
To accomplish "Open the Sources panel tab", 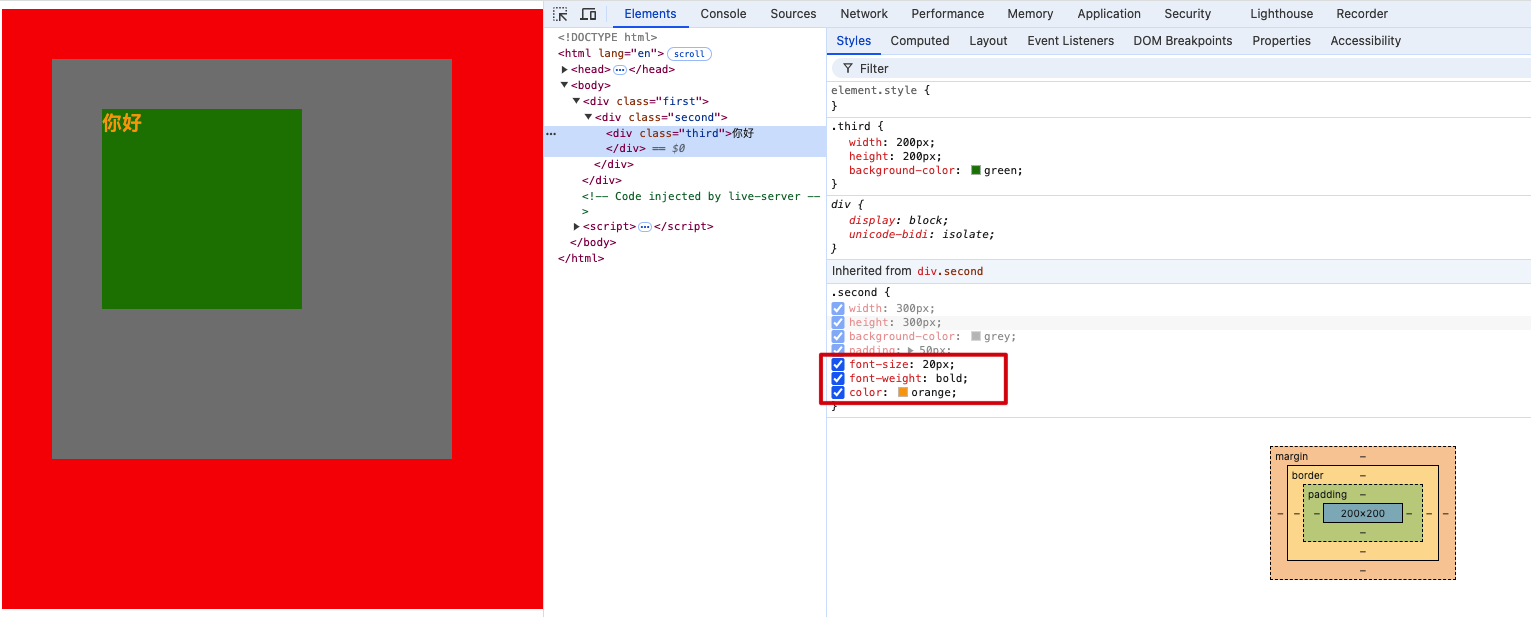I will pyautogui.click(x=793, y=14).
